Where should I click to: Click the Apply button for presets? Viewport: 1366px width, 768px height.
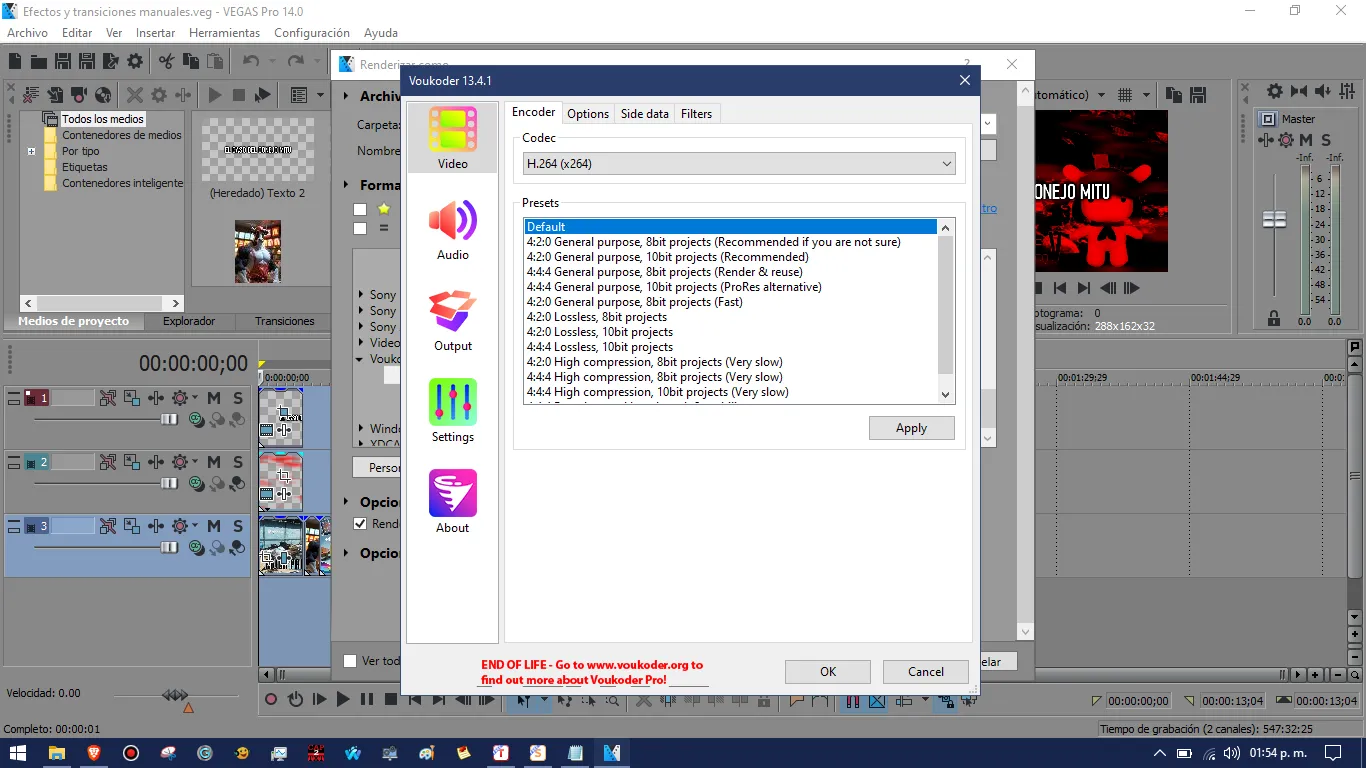pos(911,428)
